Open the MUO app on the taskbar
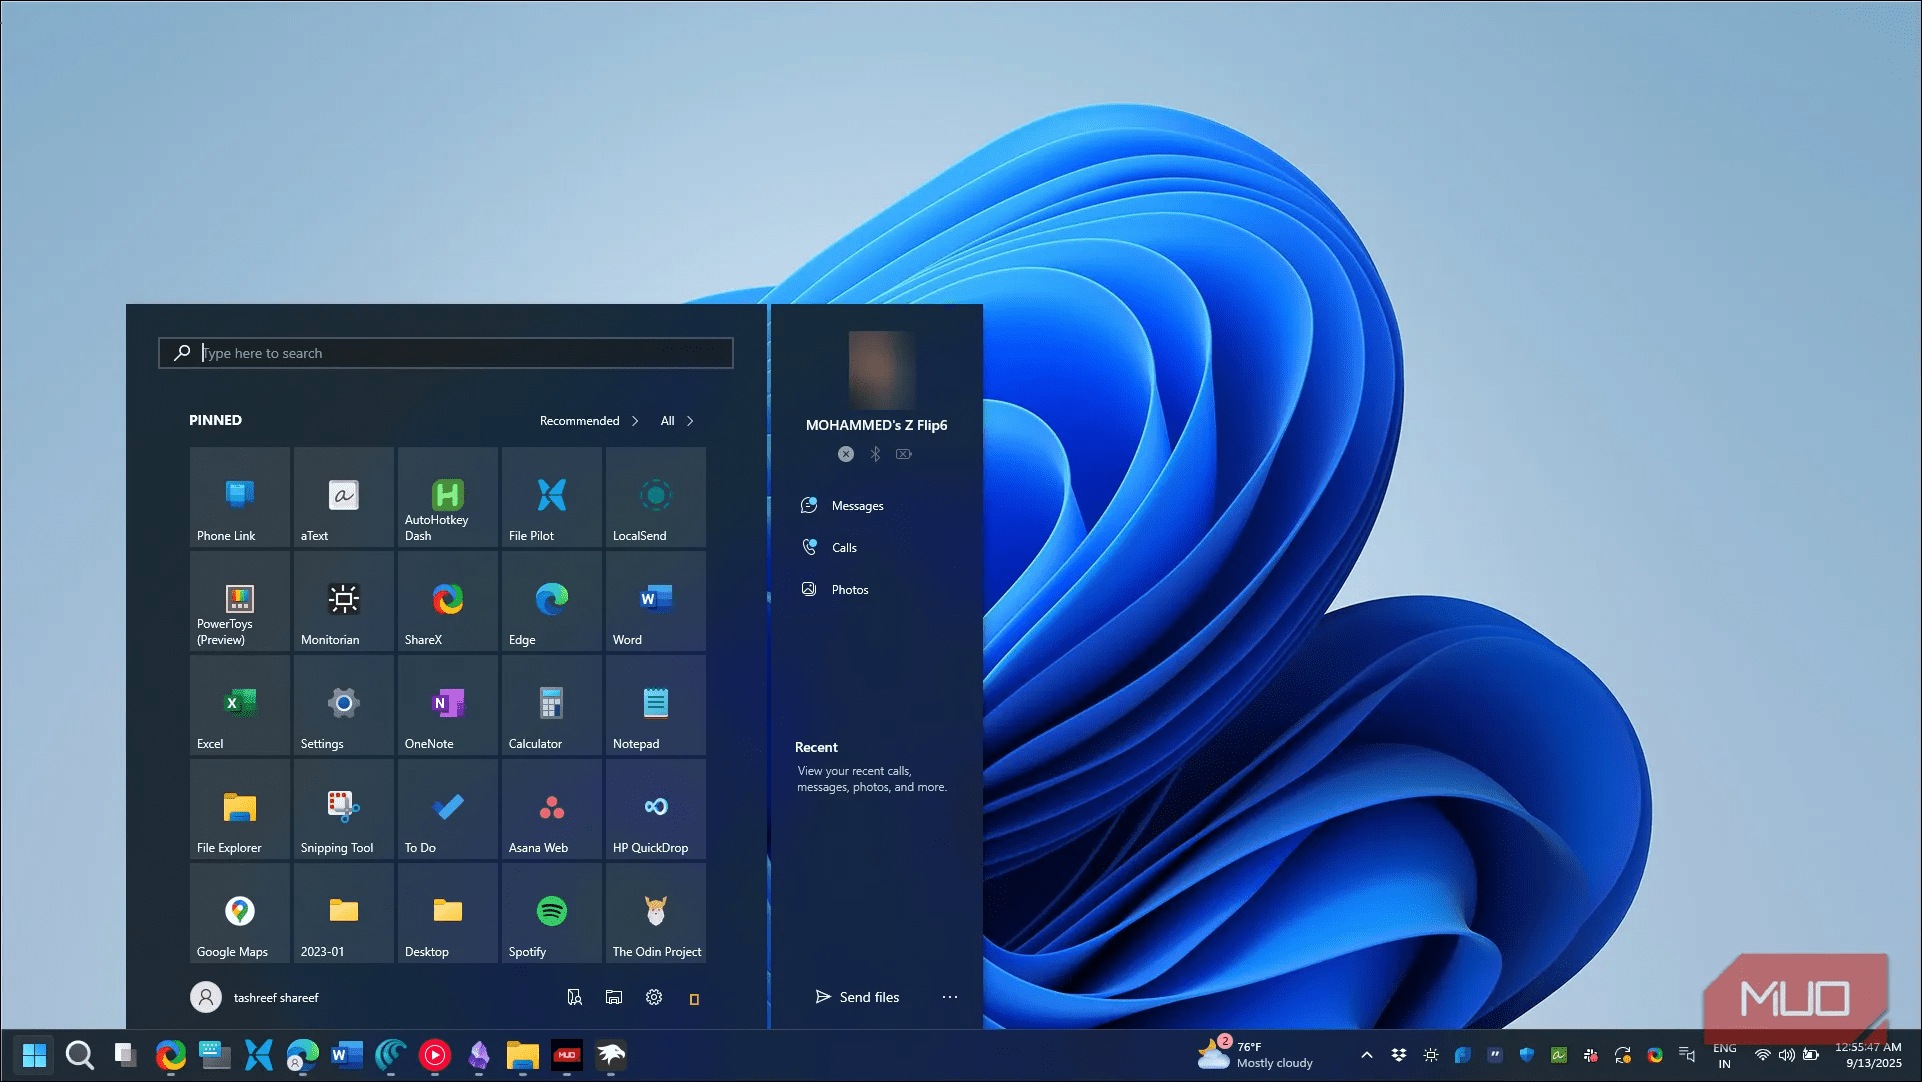The image size is (1922, 1082). [567, 1055]
